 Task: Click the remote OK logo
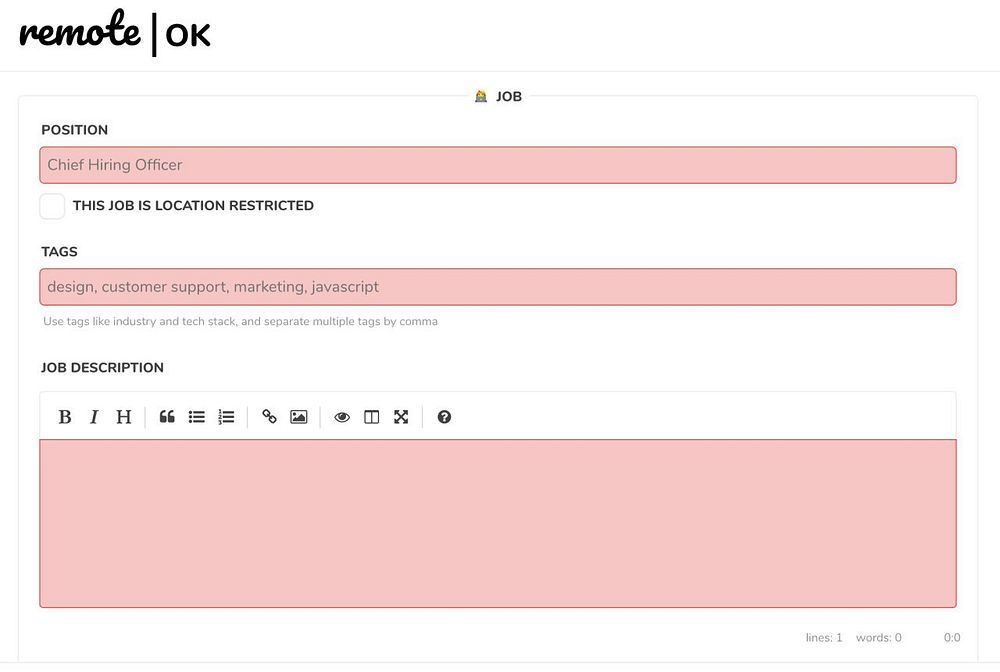[115, 32]
